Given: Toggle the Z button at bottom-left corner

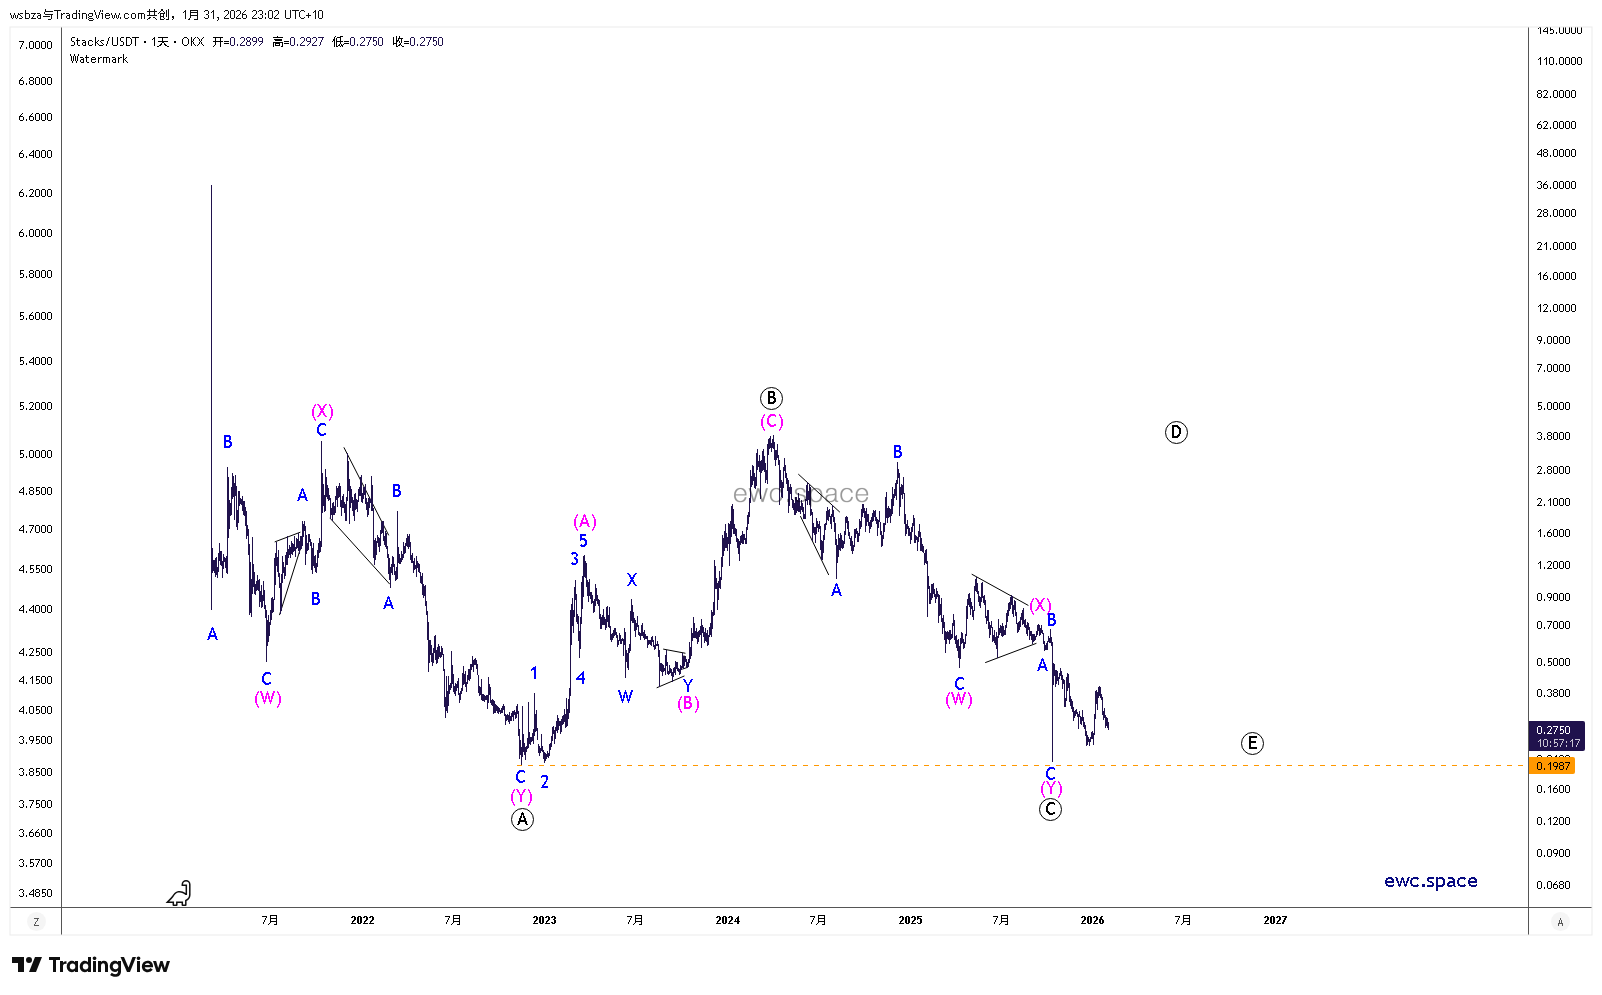Looking at the screenshot, I should pyautogui.click(x=36, y=922).
